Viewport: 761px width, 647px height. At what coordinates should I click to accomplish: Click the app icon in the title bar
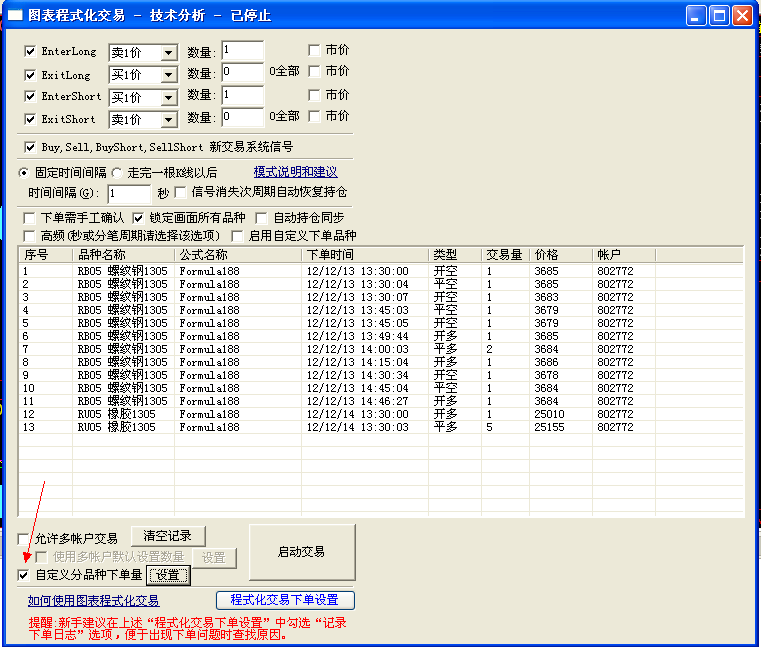click(15, 15)
